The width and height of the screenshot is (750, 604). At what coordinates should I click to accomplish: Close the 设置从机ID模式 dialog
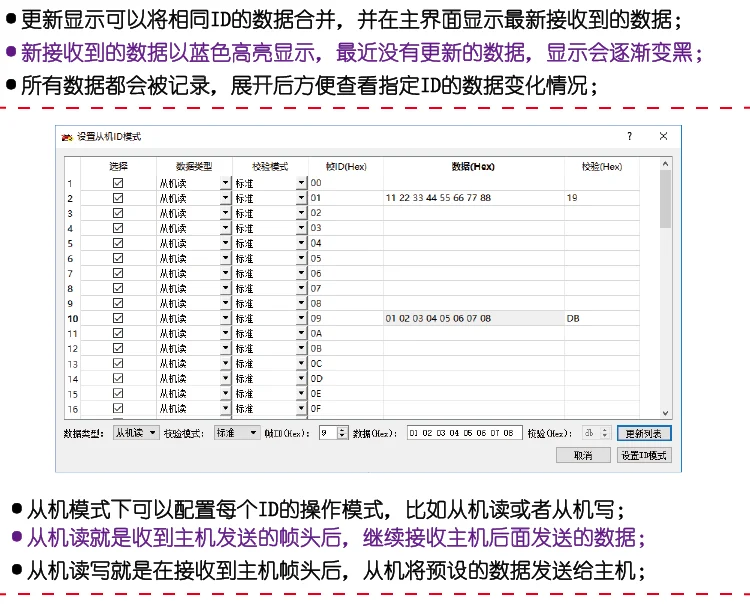coord(663,136)
